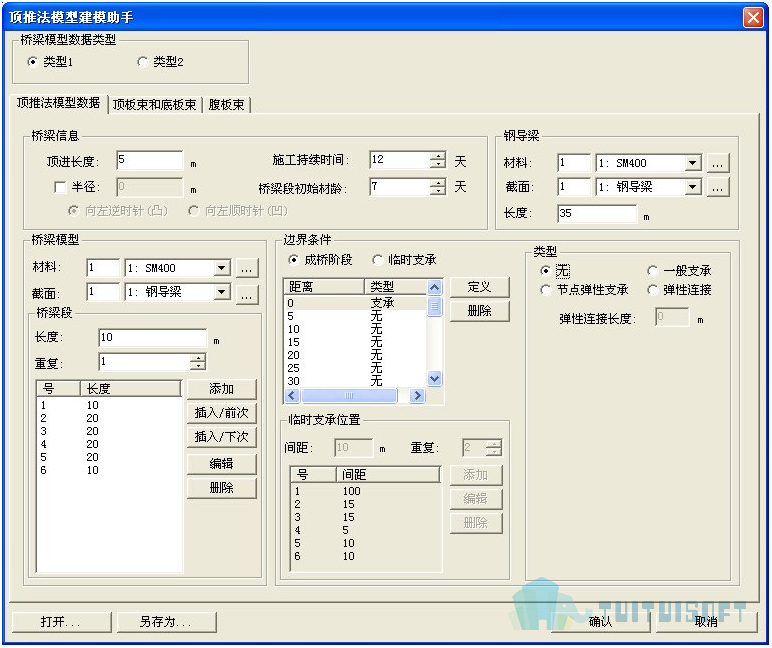Click the ellipsis button beside 桥梁模型 截面
The width and height of the screenshot is (772, 648).
coord(247,294)
